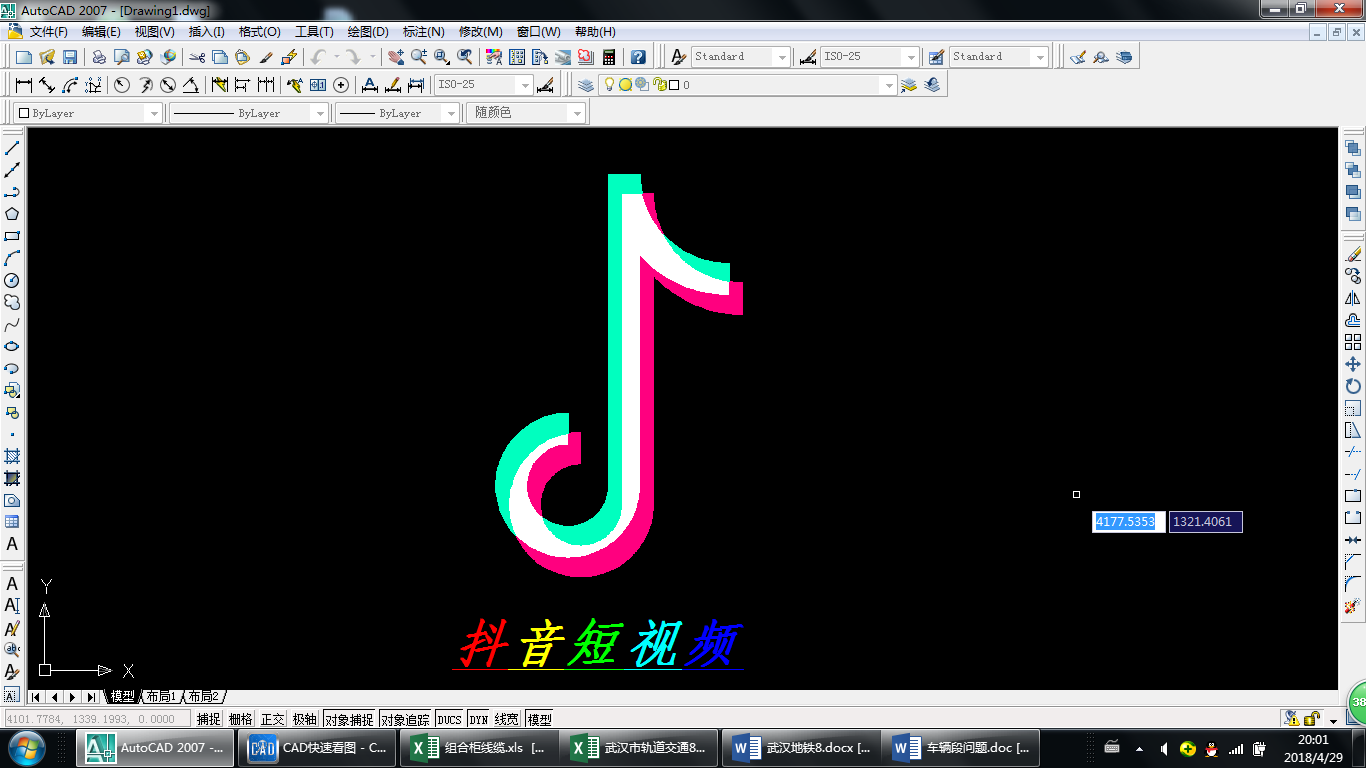Viewport: 1366px width, 768px height.
Task: Open the 修改(M) menu
Action: (481, 32)
